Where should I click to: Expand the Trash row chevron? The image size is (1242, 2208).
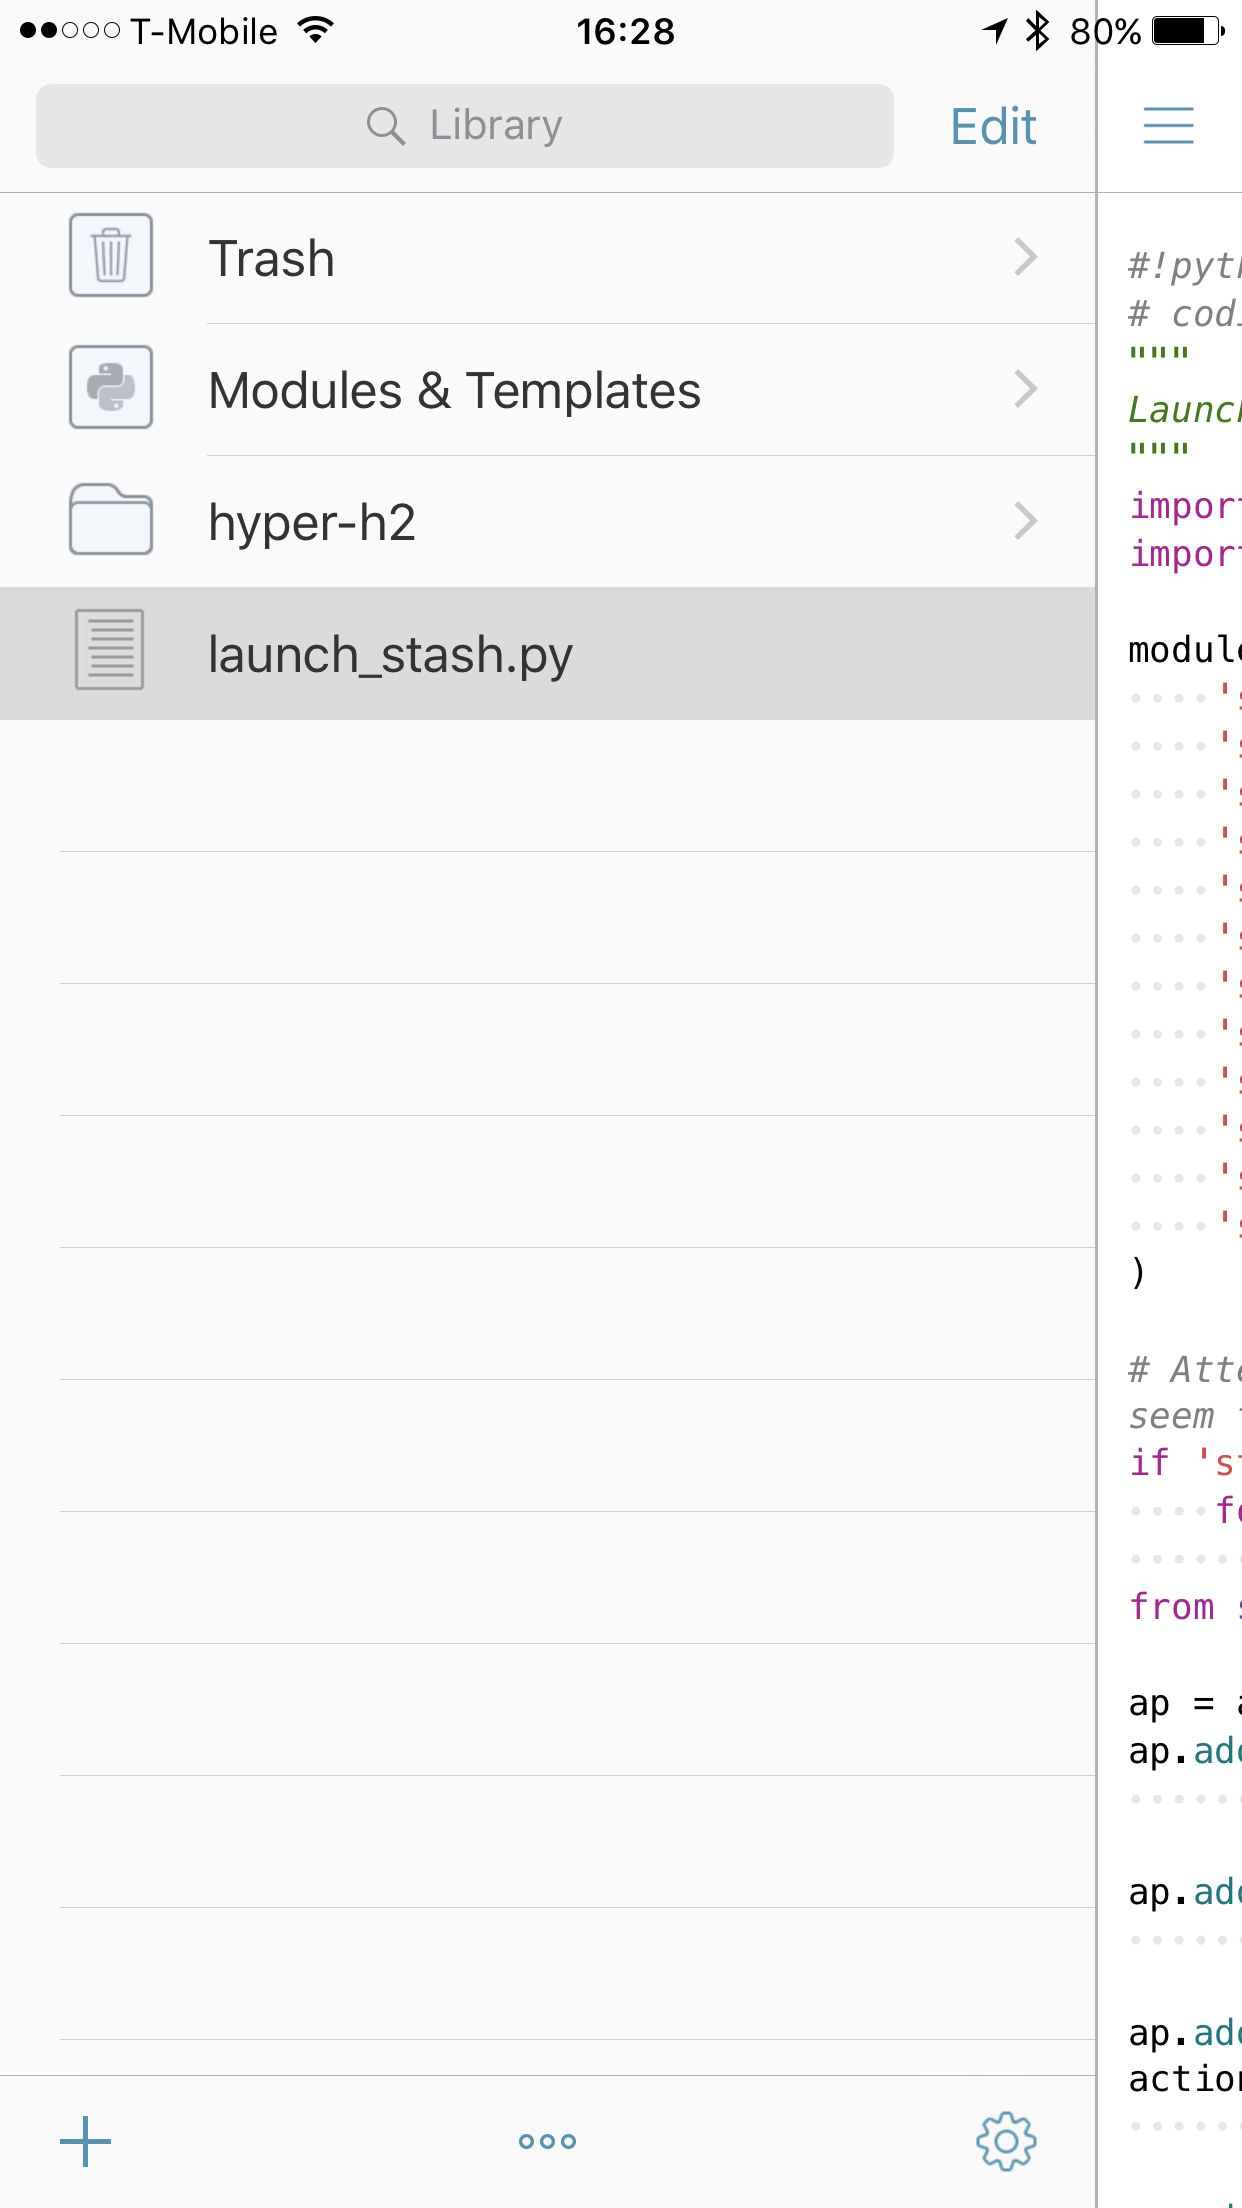1026,257
